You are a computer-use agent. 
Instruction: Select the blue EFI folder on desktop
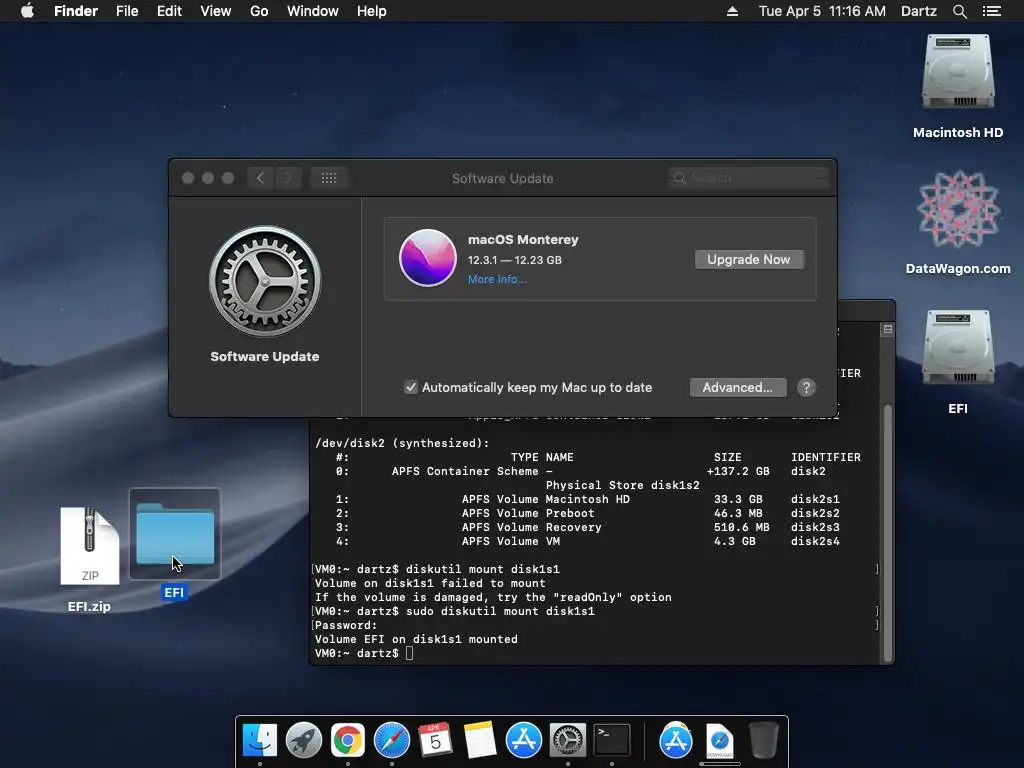(175, 534)
